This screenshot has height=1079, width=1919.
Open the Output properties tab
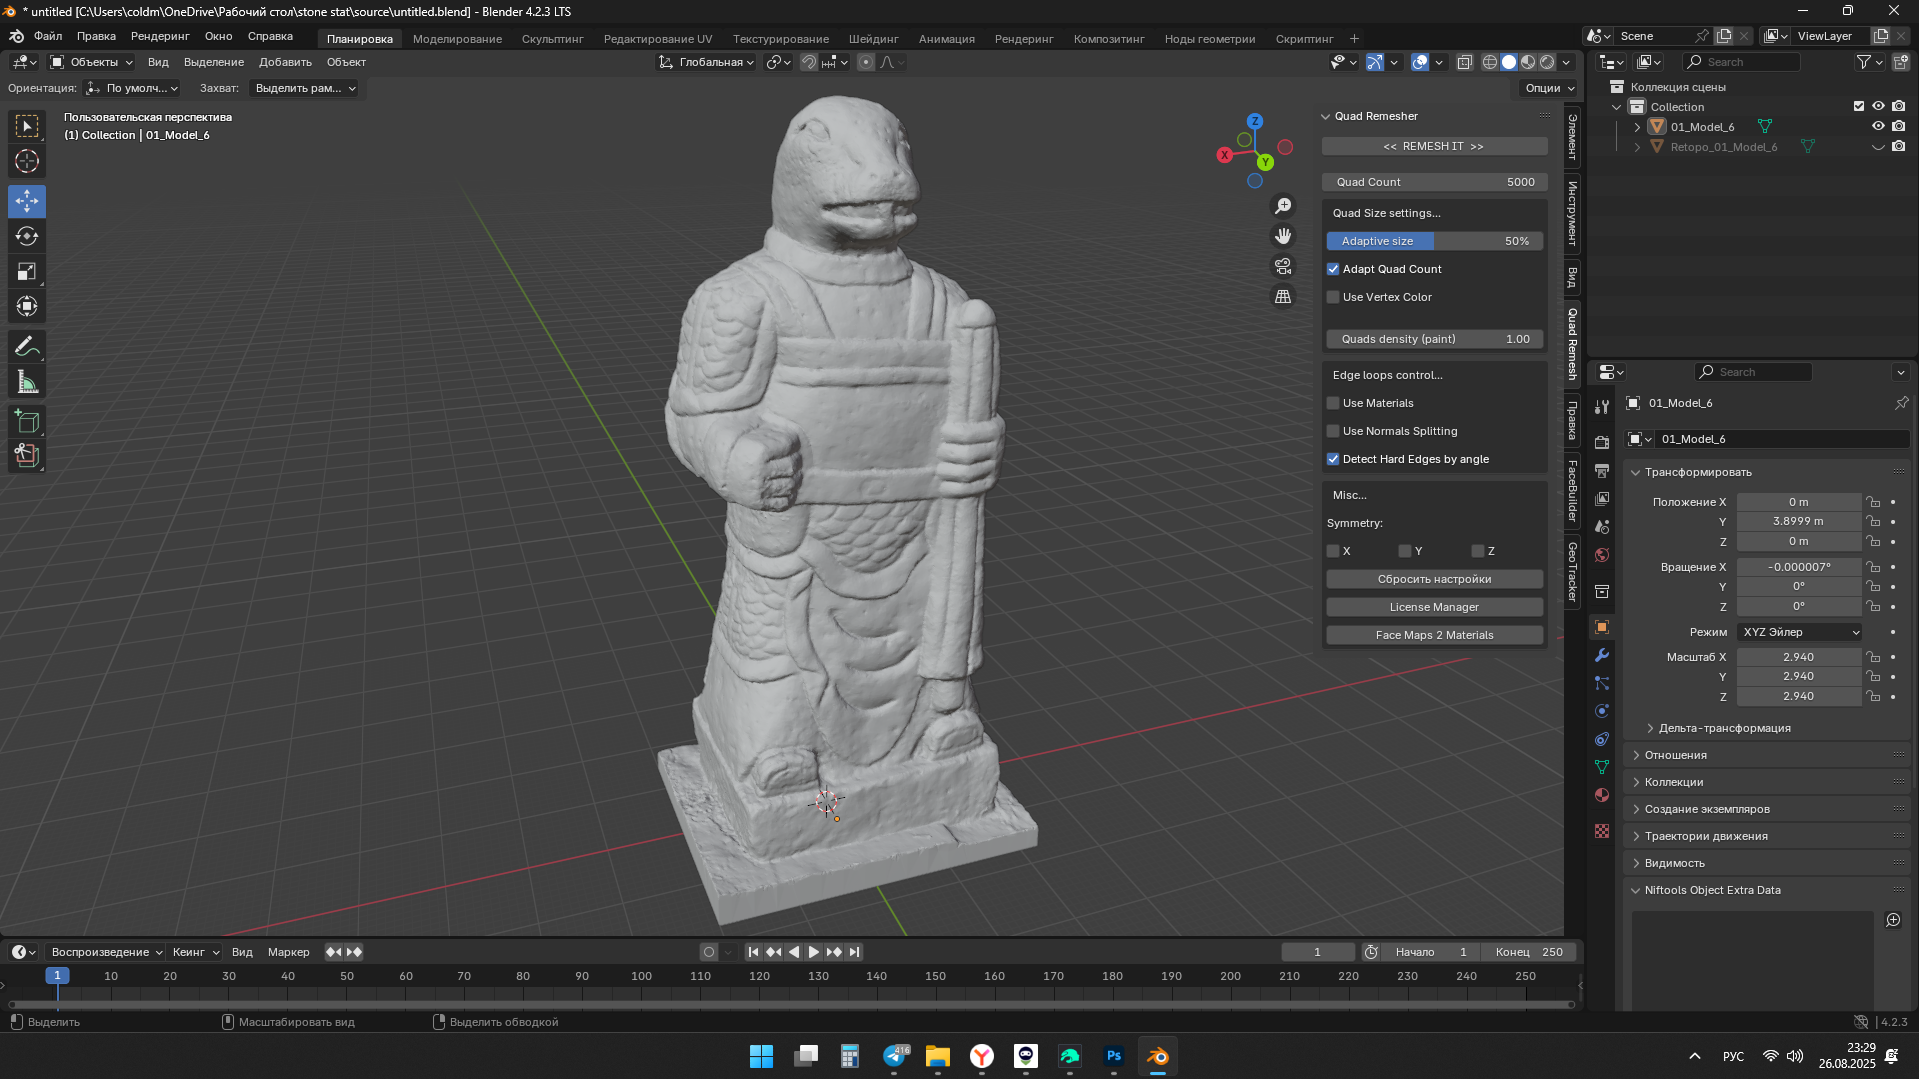tap(1602, 470)
